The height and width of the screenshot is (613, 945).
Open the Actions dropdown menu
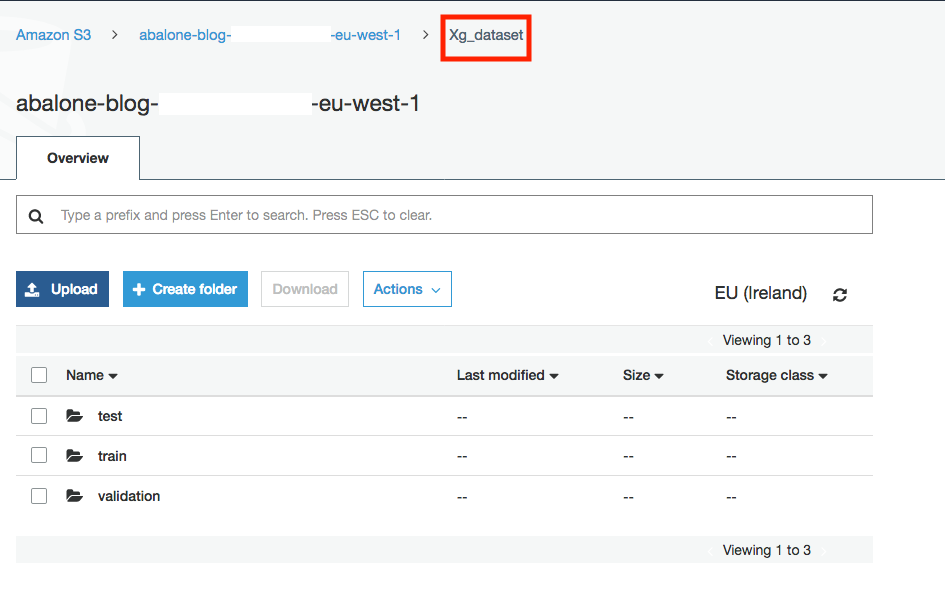[407, 289]
